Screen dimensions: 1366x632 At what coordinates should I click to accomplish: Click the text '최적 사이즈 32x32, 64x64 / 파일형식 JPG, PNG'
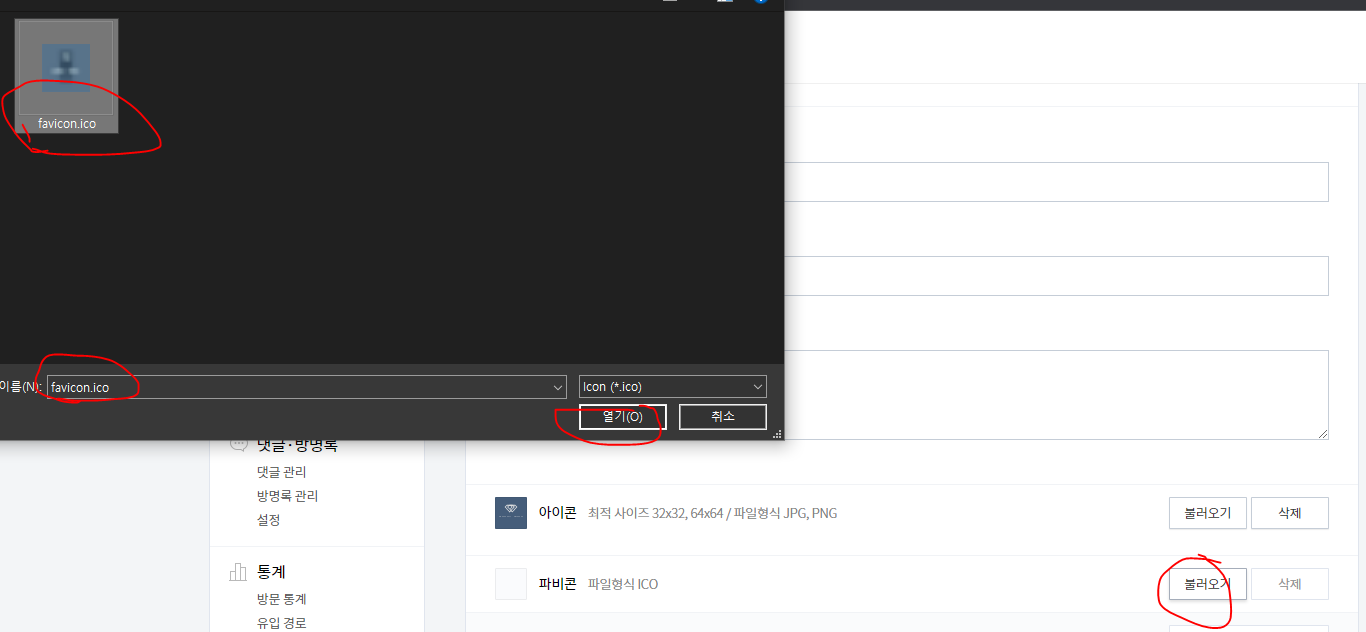tap(713, 513)
